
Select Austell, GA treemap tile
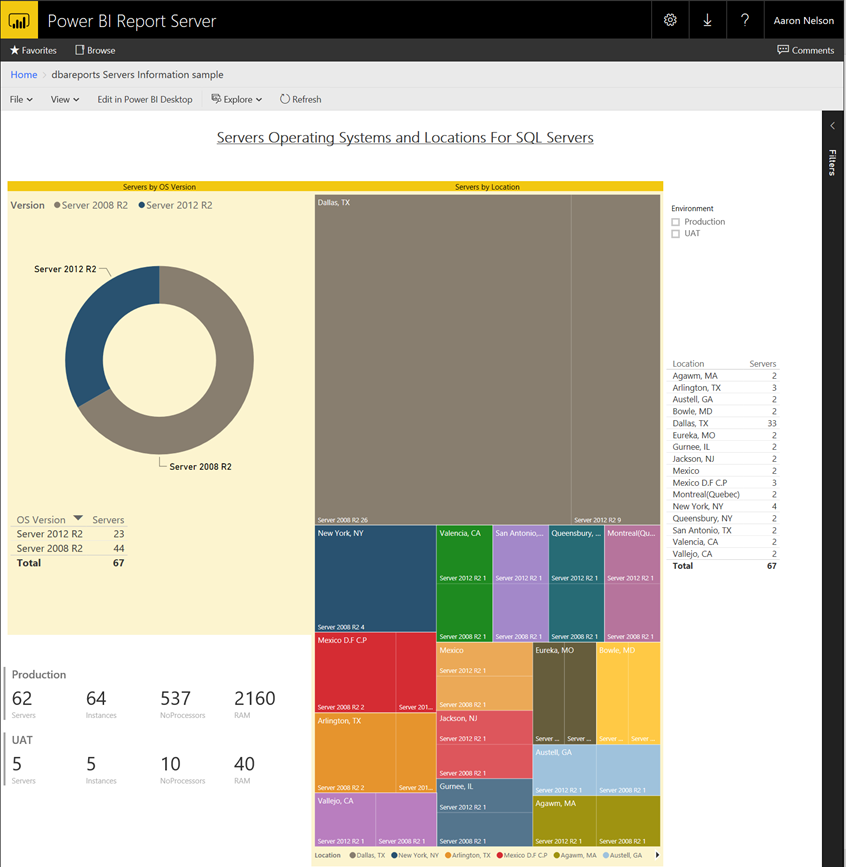(x=597, y=770)
